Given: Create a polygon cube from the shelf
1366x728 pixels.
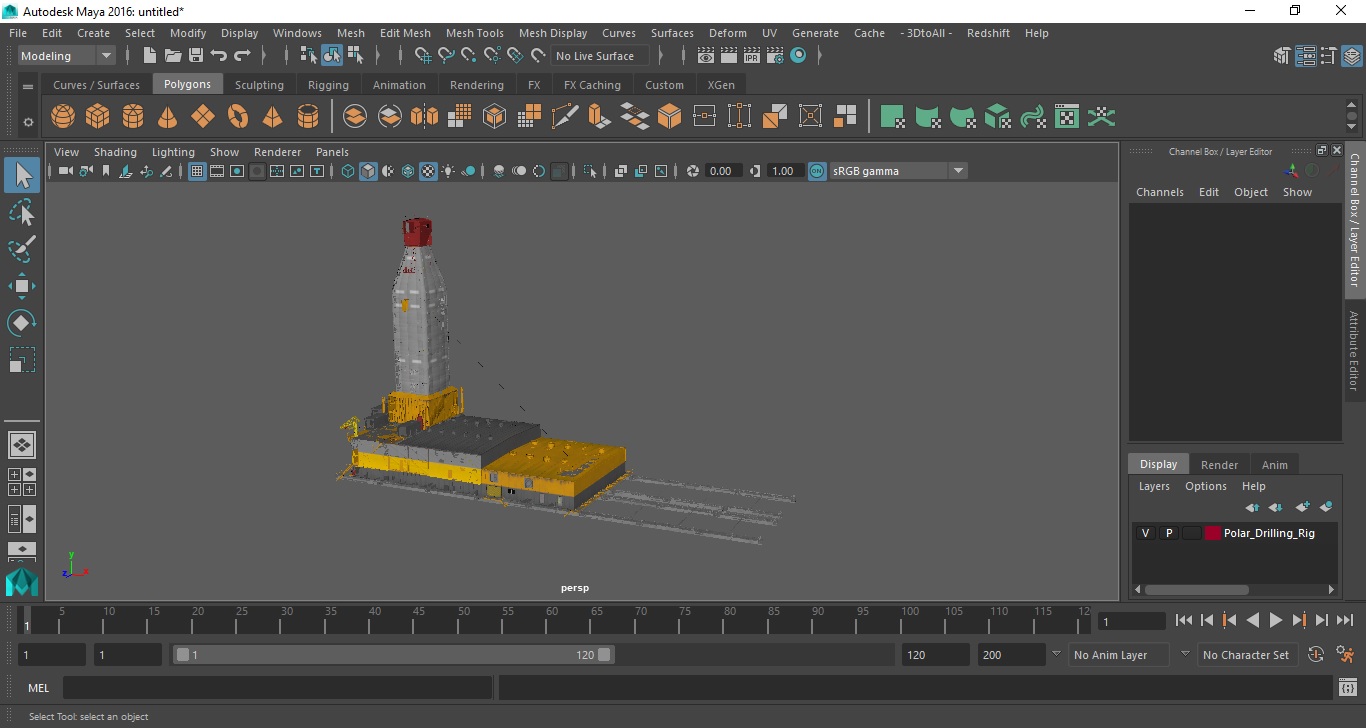Looking at the screenshot, I should click(98, 117).
